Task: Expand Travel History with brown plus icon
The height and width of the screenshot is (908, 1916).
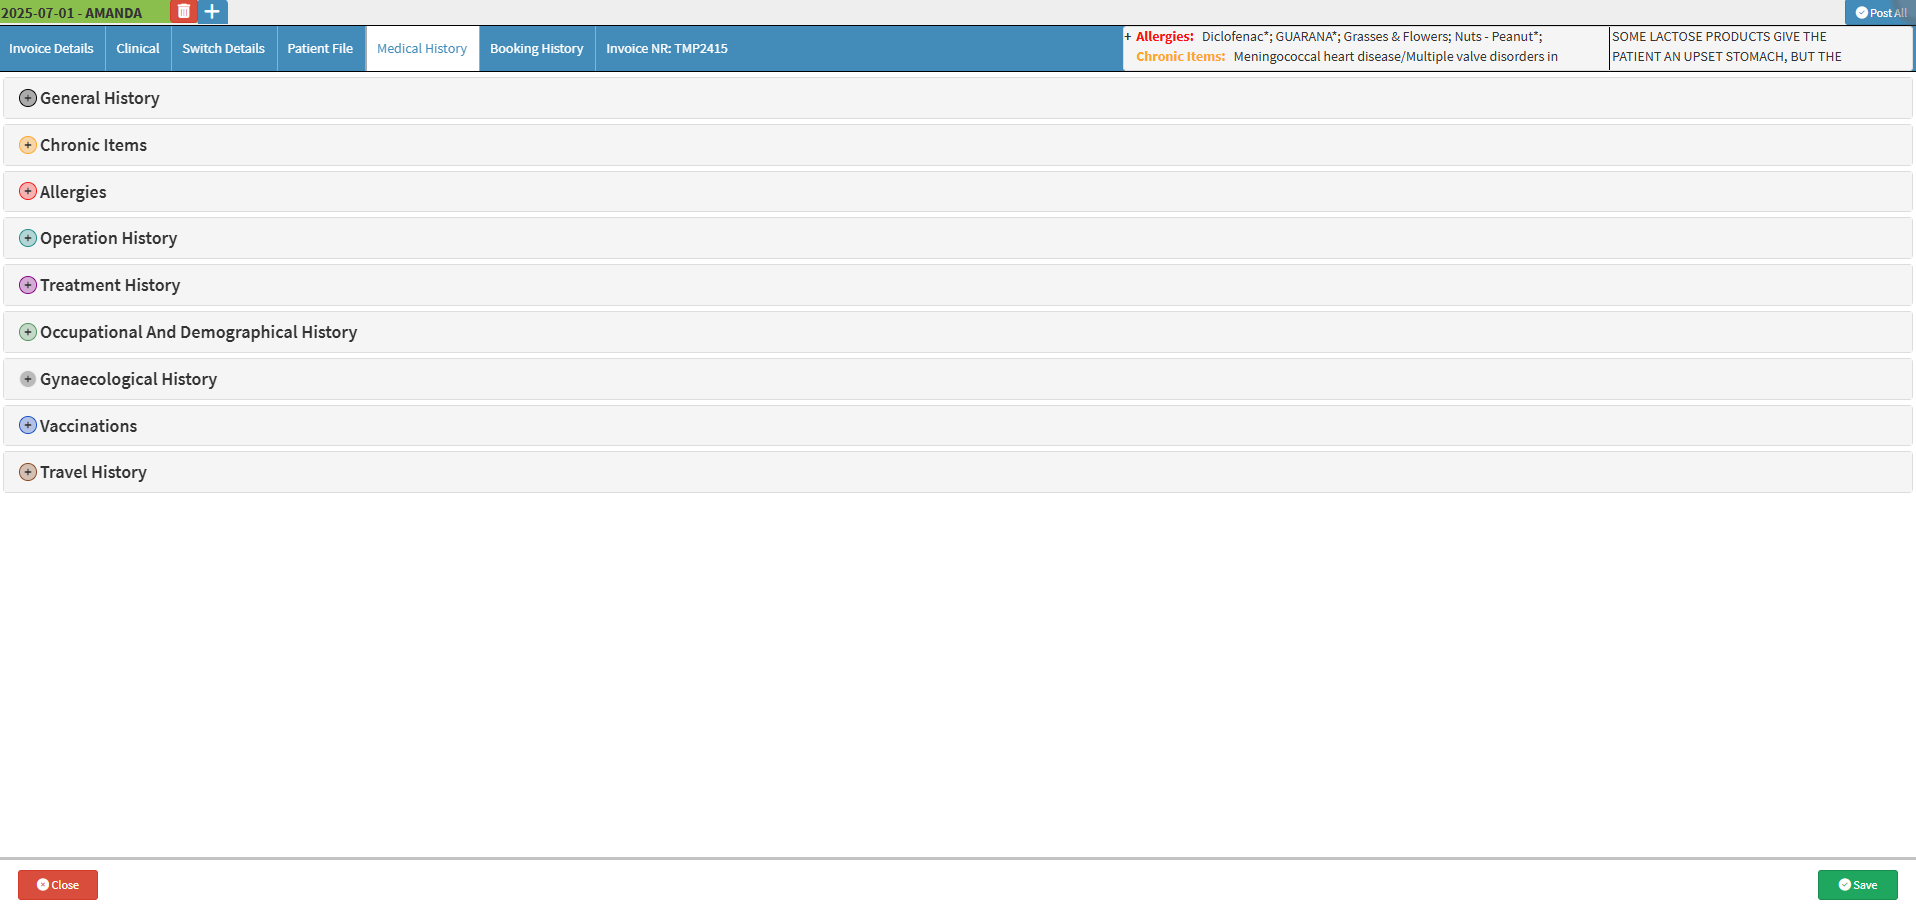Action: (28, 472)
